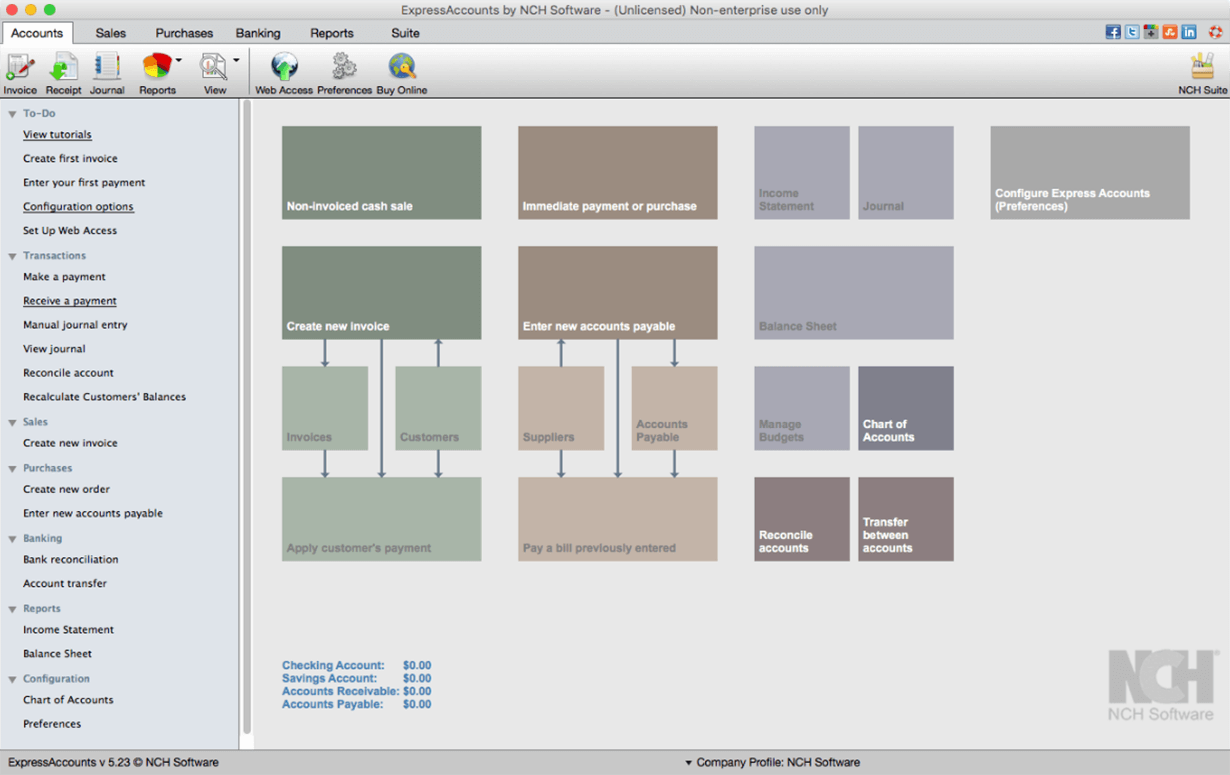Switch to the Sales tab
The width and height of the screenshot is (1230, 775).
click(111, 33)
